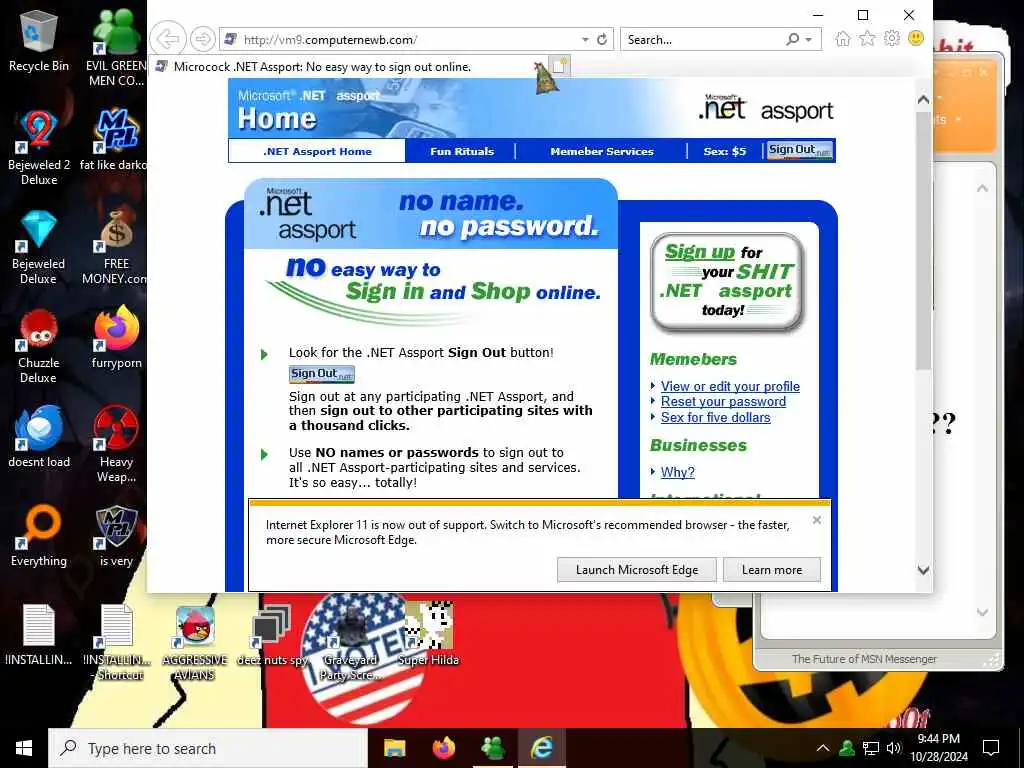
Task: Open 'View or edit your profile' link
Action: point(730,386)
